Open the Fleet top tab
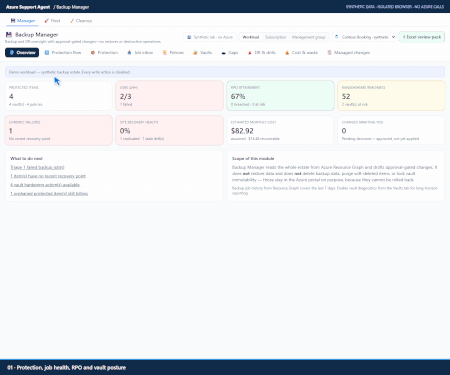 (x=52, y=21)
